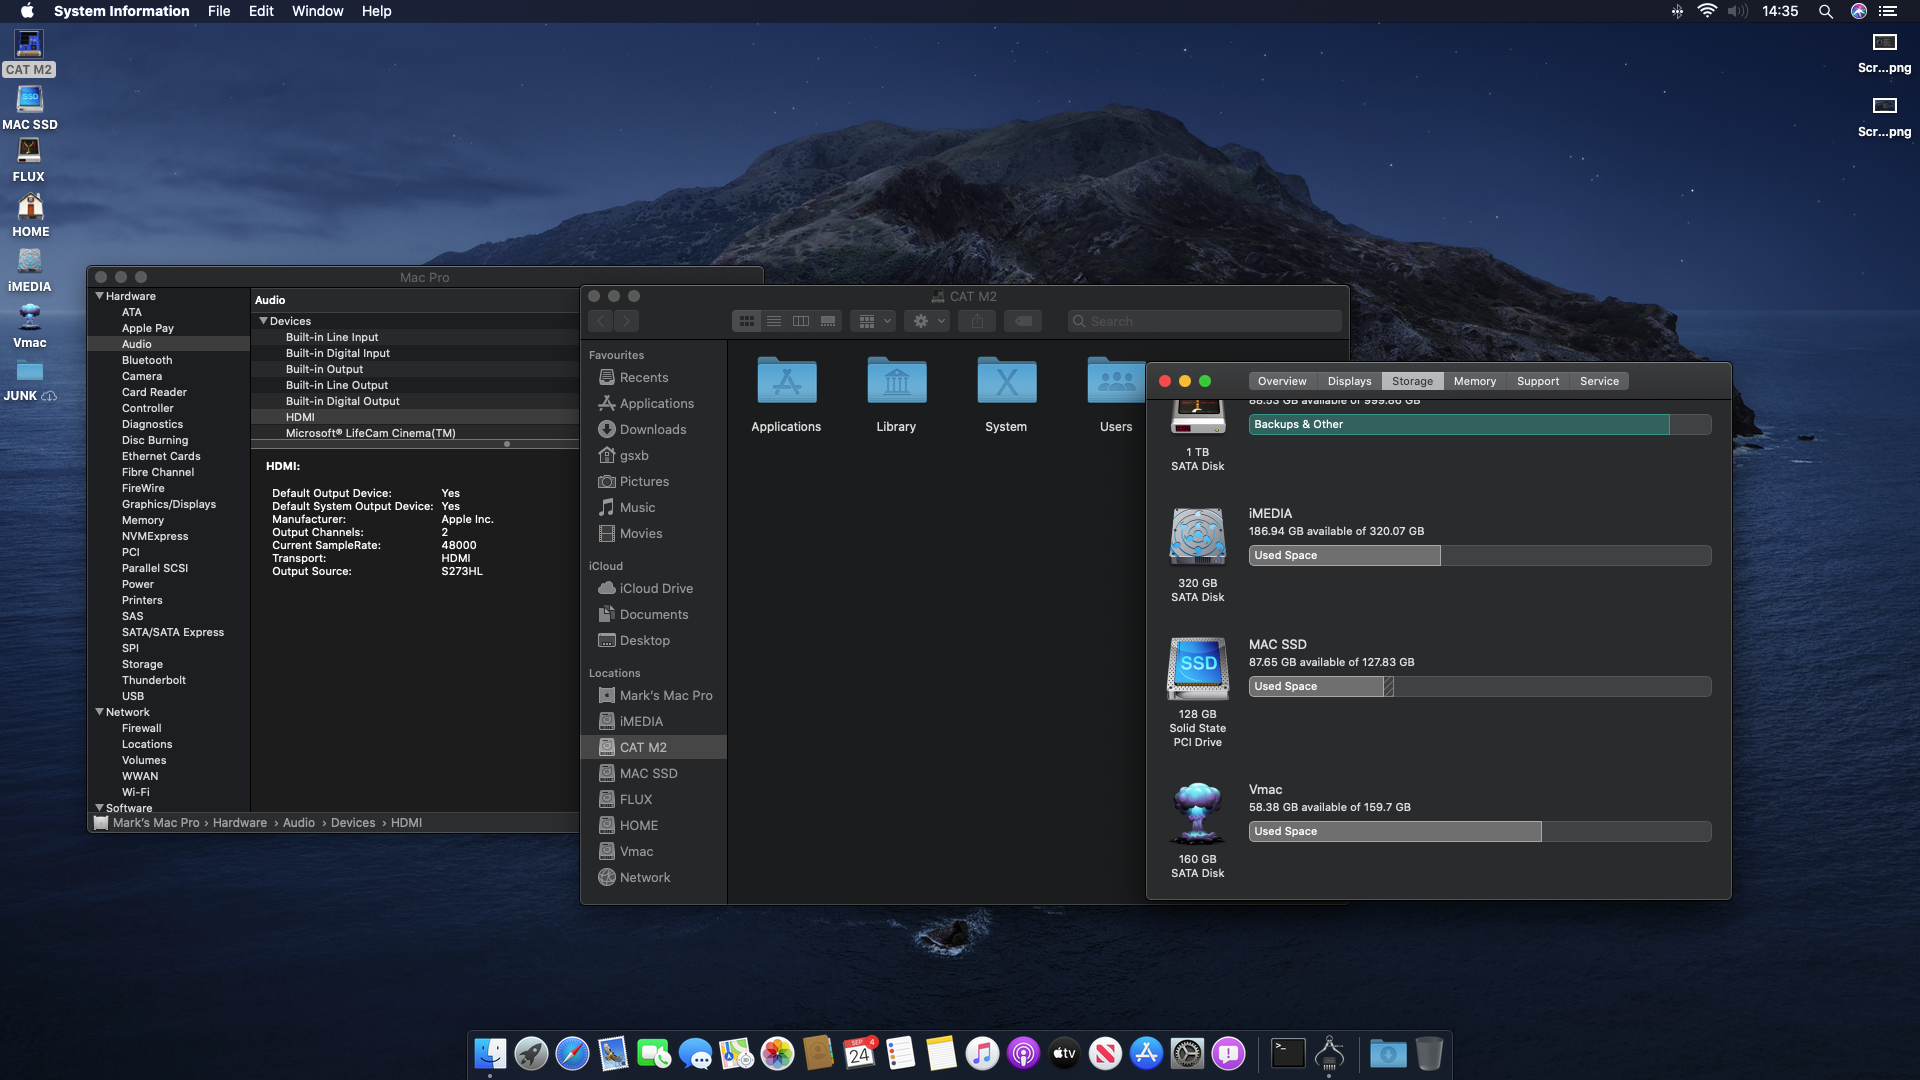This screenshot has width=1920, height=1080.
Task: Open the Library folder icon
Action: click(896, 381)
